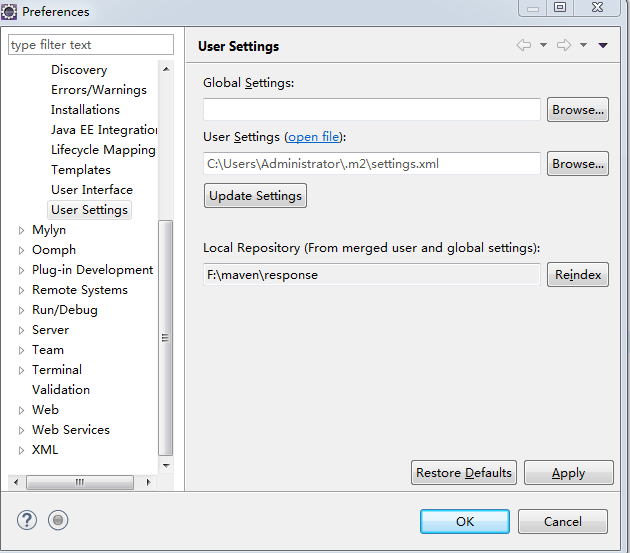The height and width of the screenshot is (553, 630).
Task: Click the Global Settings path field
Action: click(x=372, y=109)
